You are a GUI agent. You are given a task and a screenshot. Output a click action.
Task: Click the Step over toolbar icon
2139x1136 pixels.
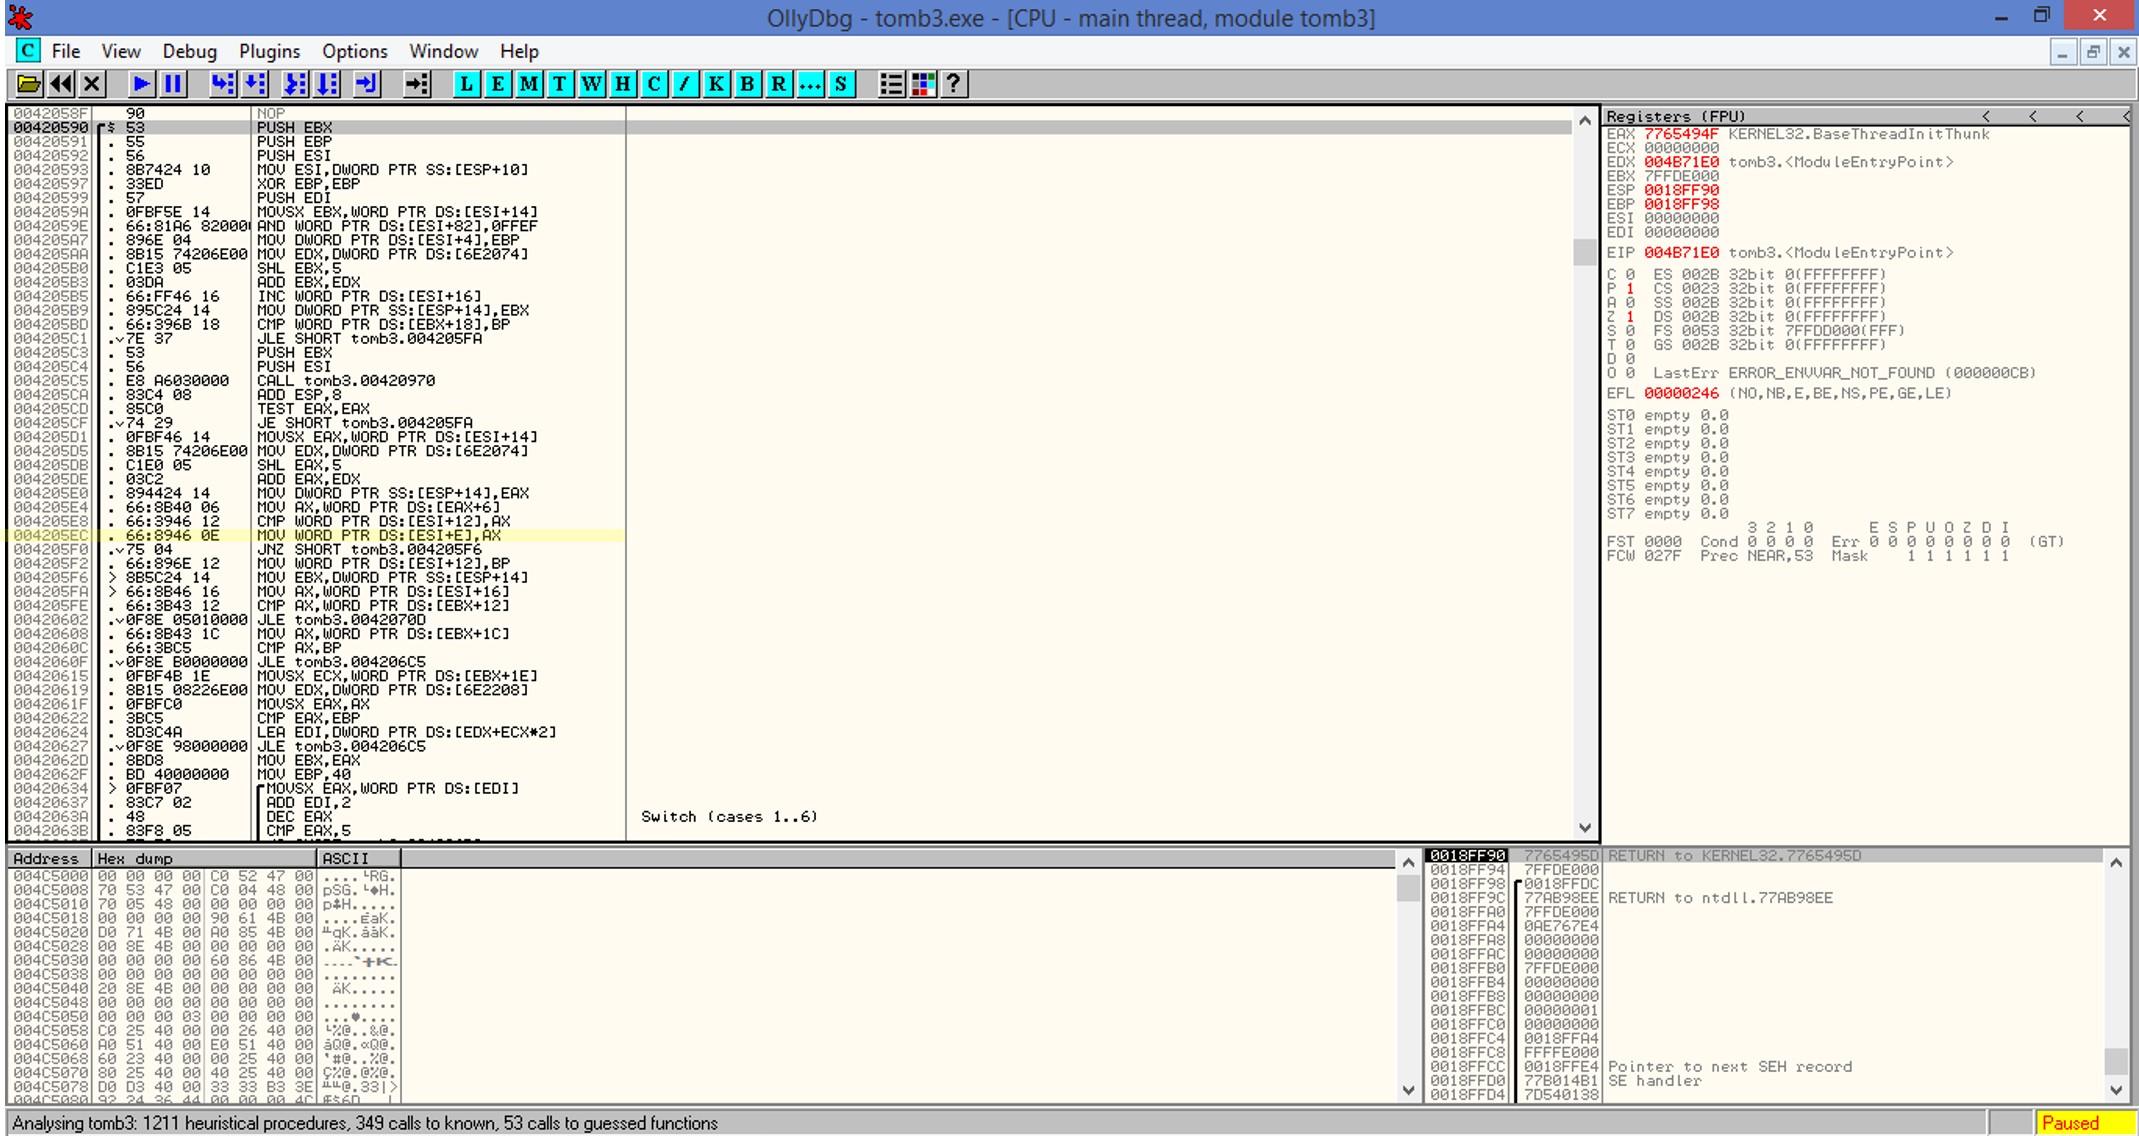click(x=254, y=84)
